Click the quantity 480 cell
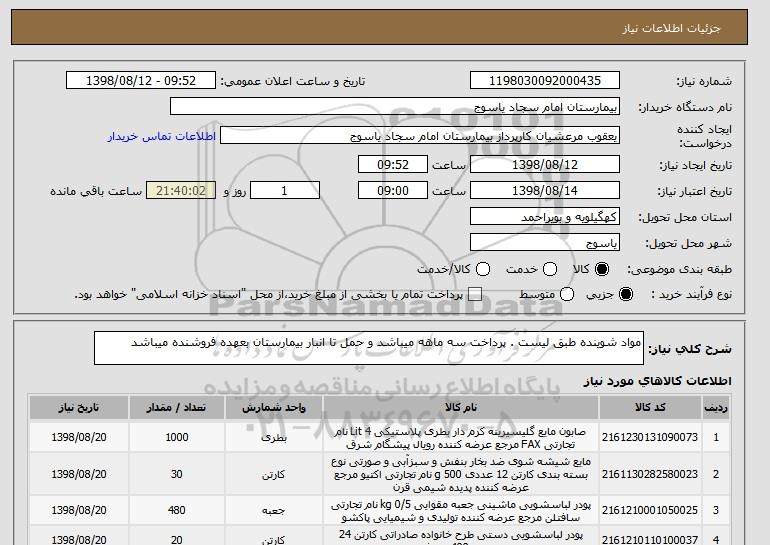 (177, 511)
